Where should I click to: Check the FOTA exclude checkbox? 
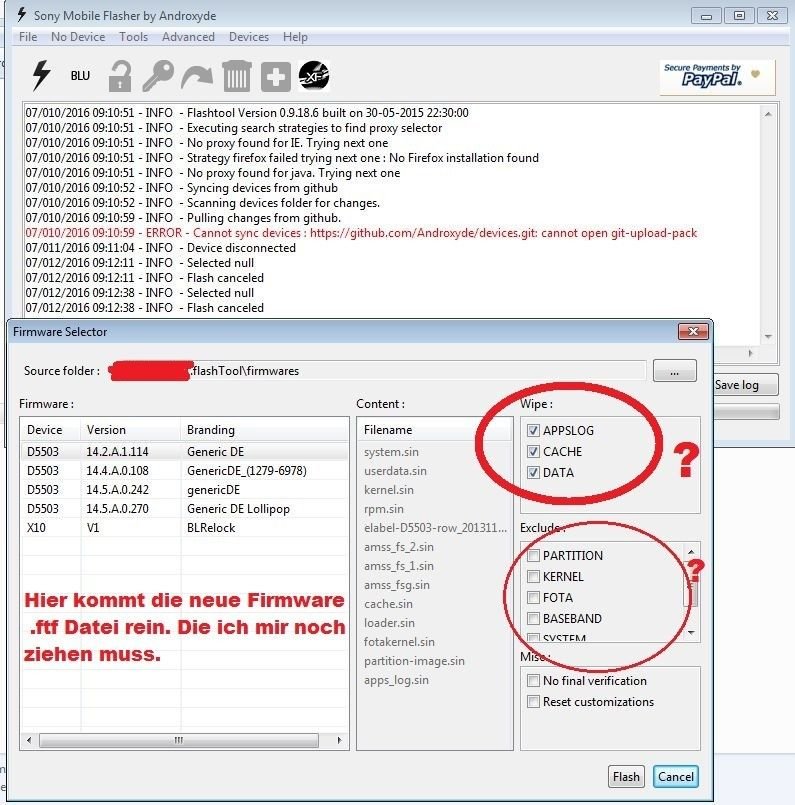click(x=533, y=597)
